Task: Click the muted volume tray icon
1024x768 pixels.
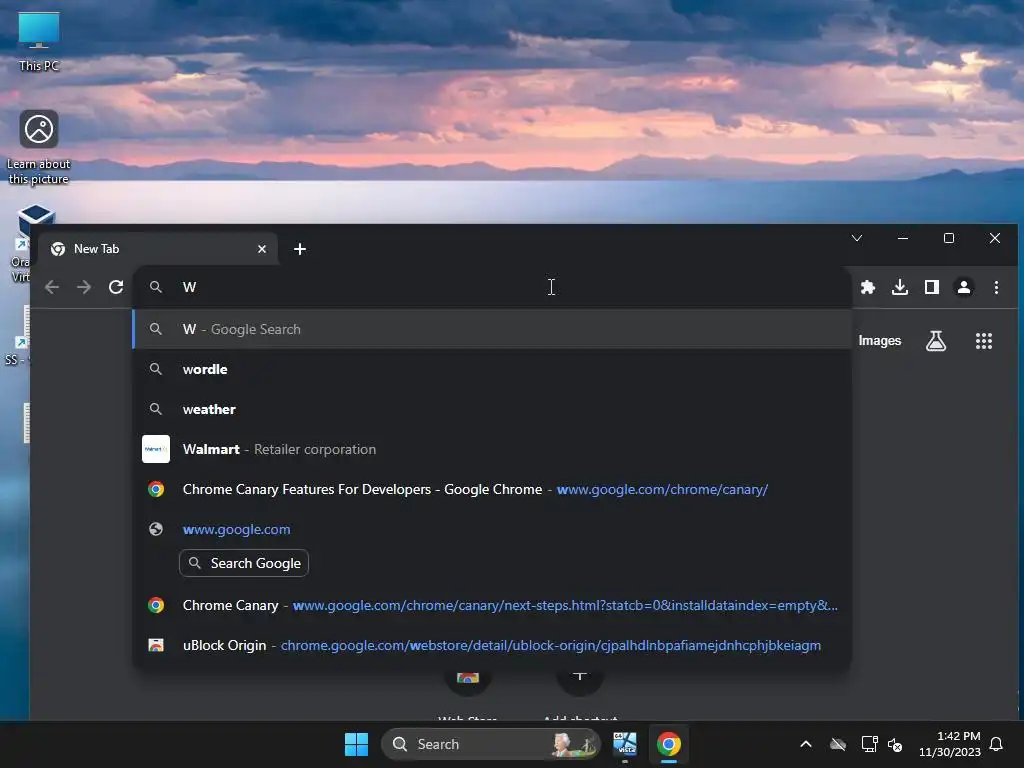Action: 895,744
